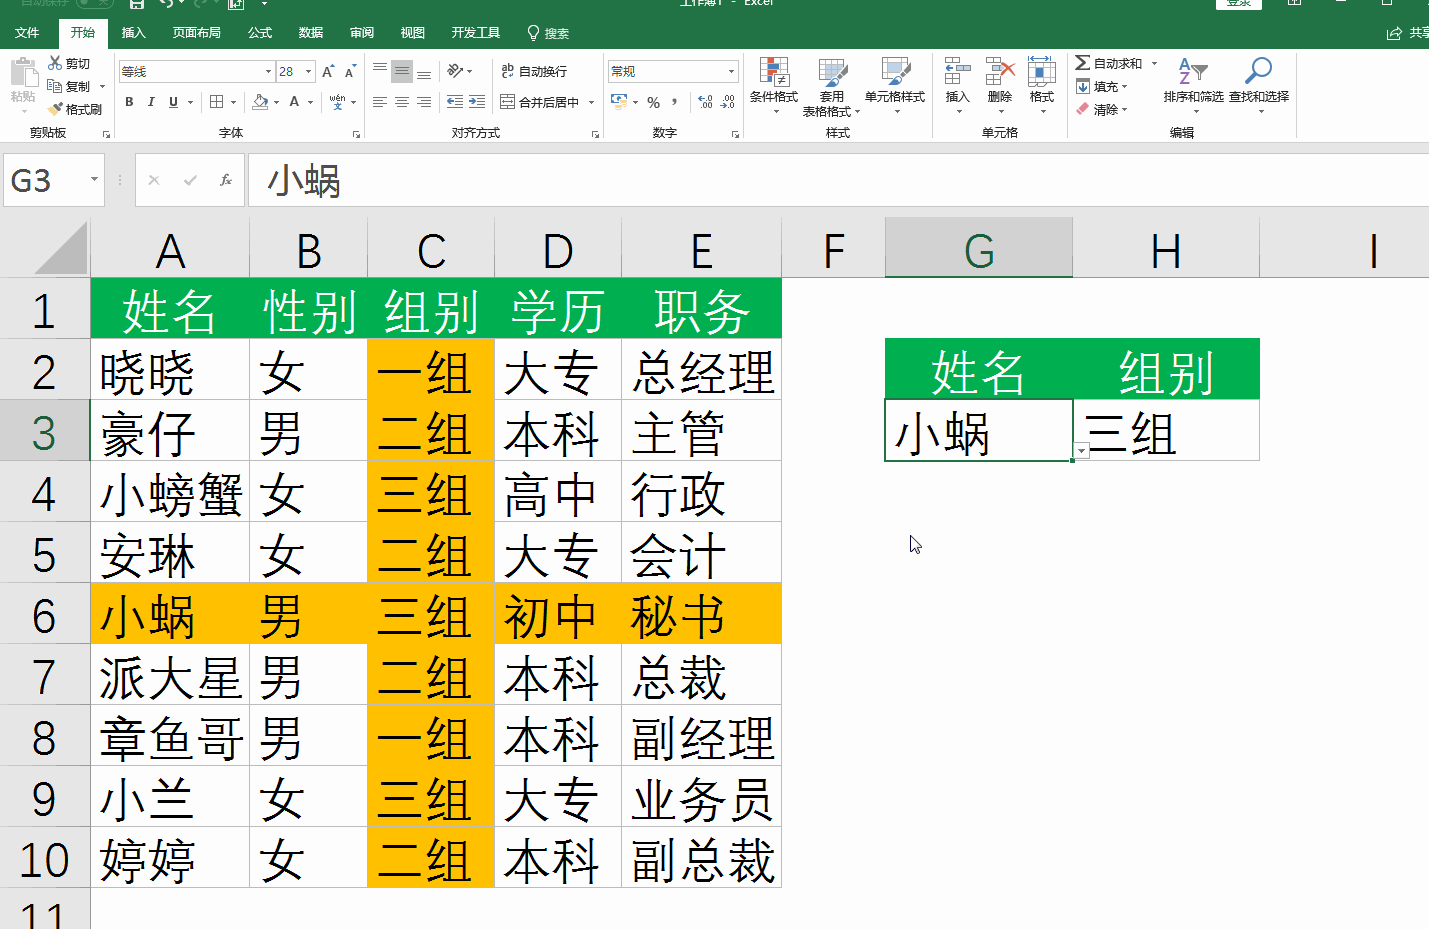Open the Fill (填充) dropdown
Screen dimensions: 1429x929
click(x=1102, y=86)
